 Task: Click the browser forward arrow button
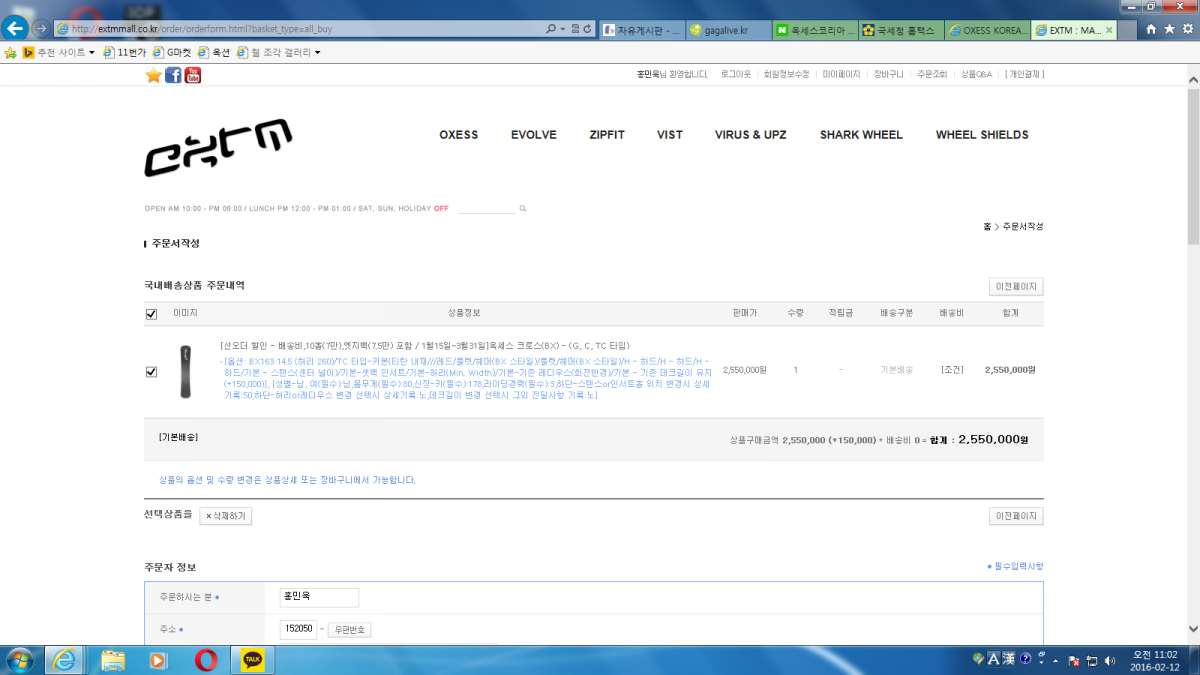click(x=41, y=28)
